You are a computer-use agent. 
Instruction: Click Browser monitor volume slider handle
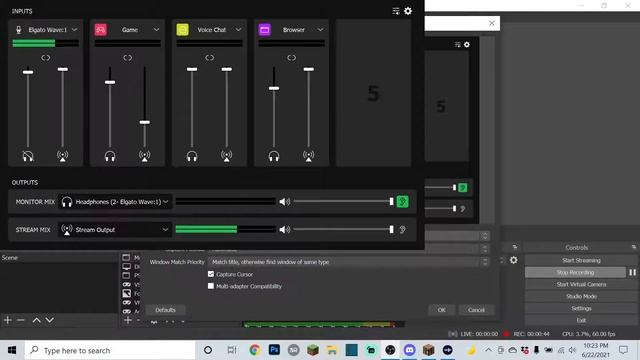tap(274, 88)
